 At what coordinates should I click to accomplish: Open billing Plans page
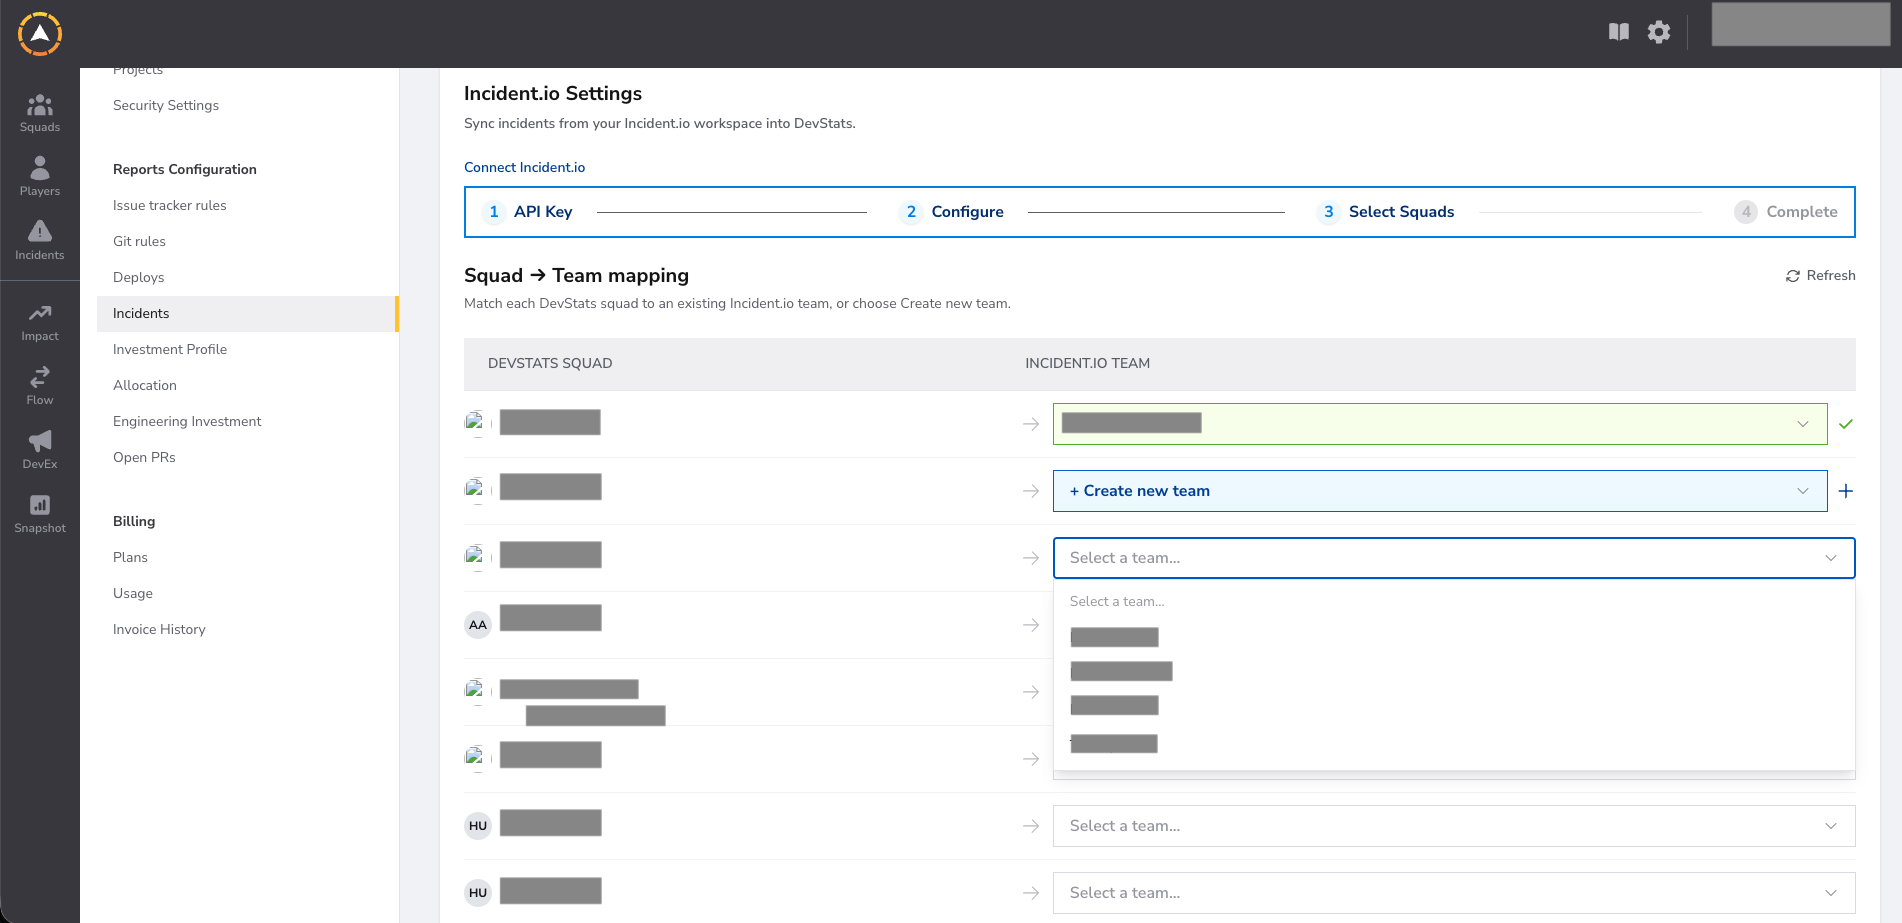point(130,558)
